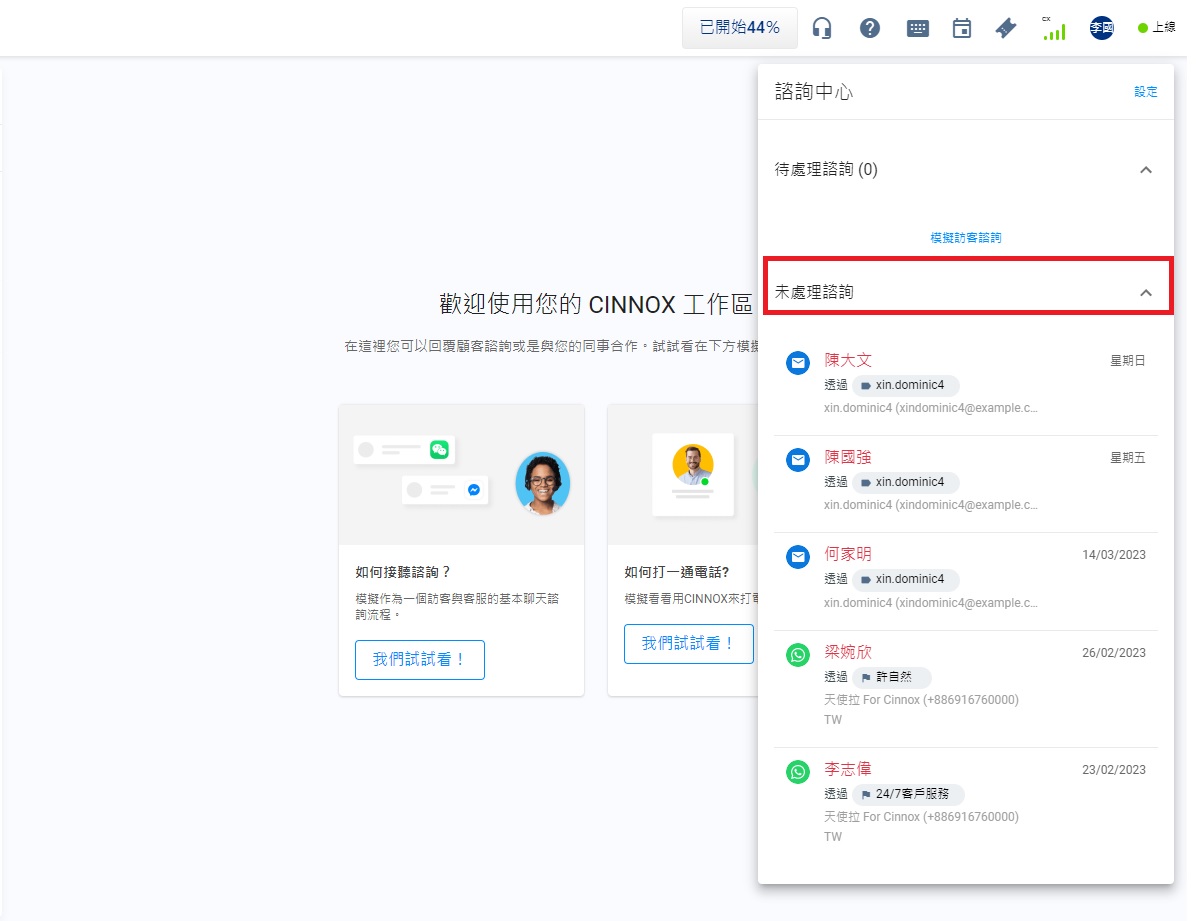The height and width of the screenshot is (921, 1200).
Task: Open enquiry from 梁婉欣
Action: (966, 689)
